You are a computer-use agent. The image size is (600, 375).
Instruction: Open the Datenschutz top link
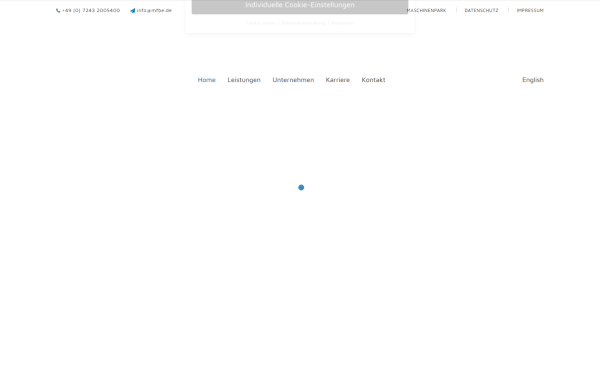[481, 10]
